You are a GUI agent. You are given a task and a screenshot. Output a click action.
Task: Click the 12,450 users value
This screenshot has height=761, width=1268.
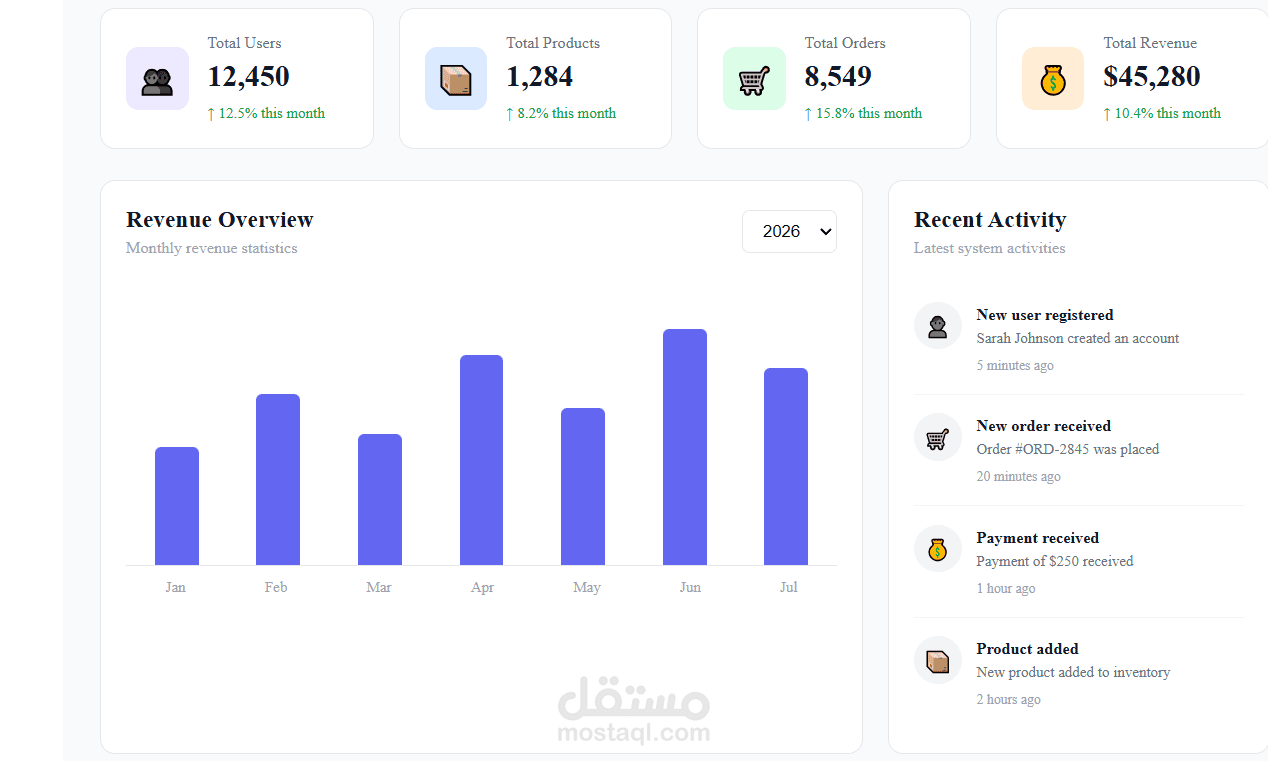pos(249,76)
